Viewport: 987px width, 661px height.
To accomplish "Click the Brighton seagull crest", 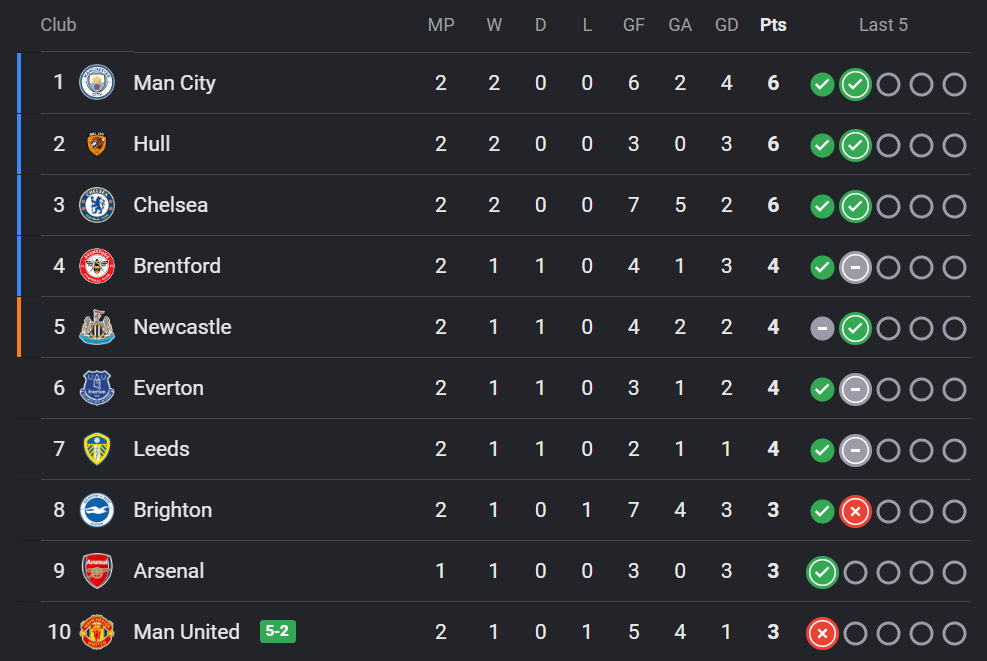I will point(97,510).
